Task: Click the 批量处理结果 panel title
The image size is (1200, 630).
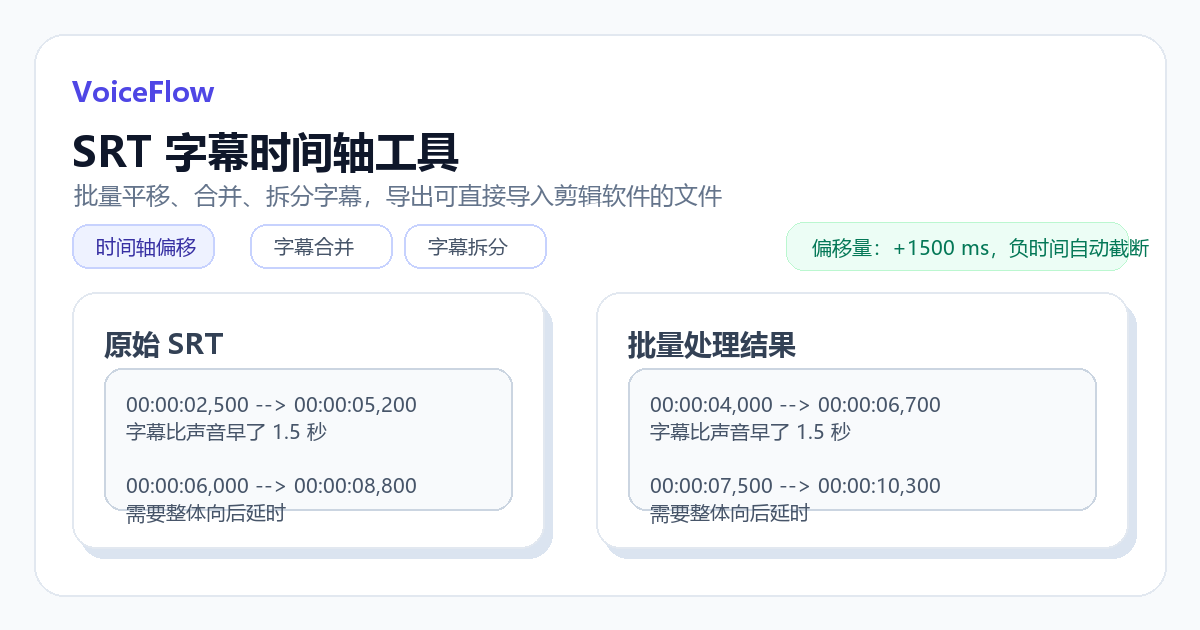Action: (712, 345)
